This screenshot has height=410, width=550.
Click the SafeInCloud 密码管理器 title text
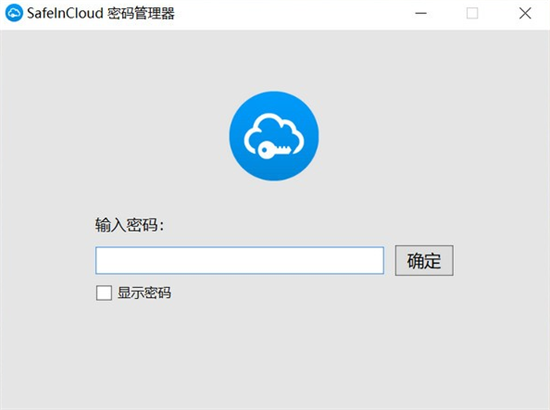coord(101,13)
